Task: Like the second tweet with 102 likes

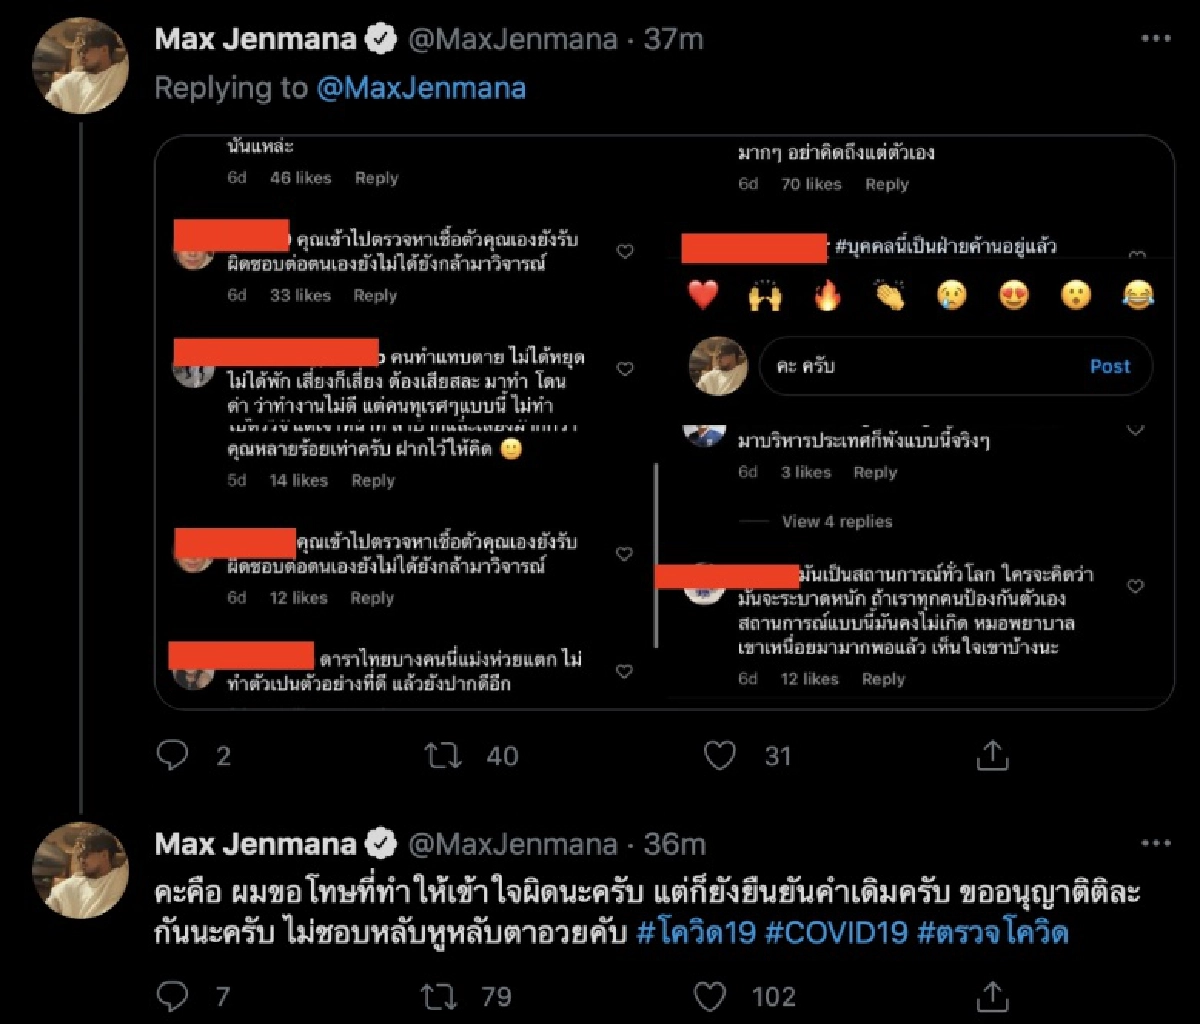Action: [710, 996]
